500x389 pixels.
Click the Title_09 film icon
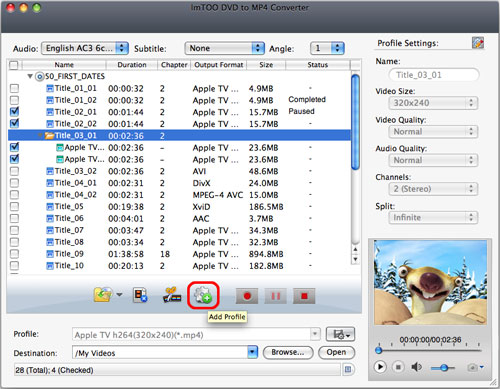click(50, 254)
